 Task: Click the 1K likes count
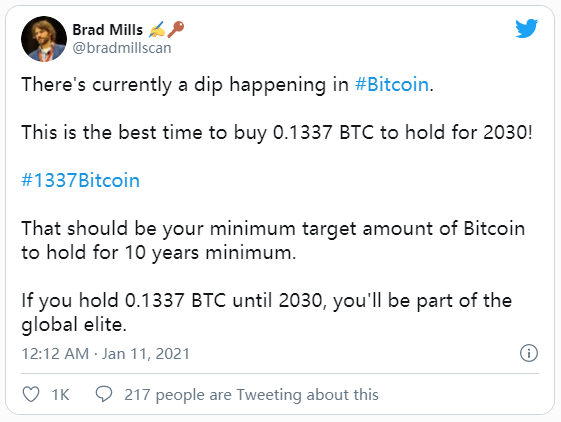coord(60,395)
